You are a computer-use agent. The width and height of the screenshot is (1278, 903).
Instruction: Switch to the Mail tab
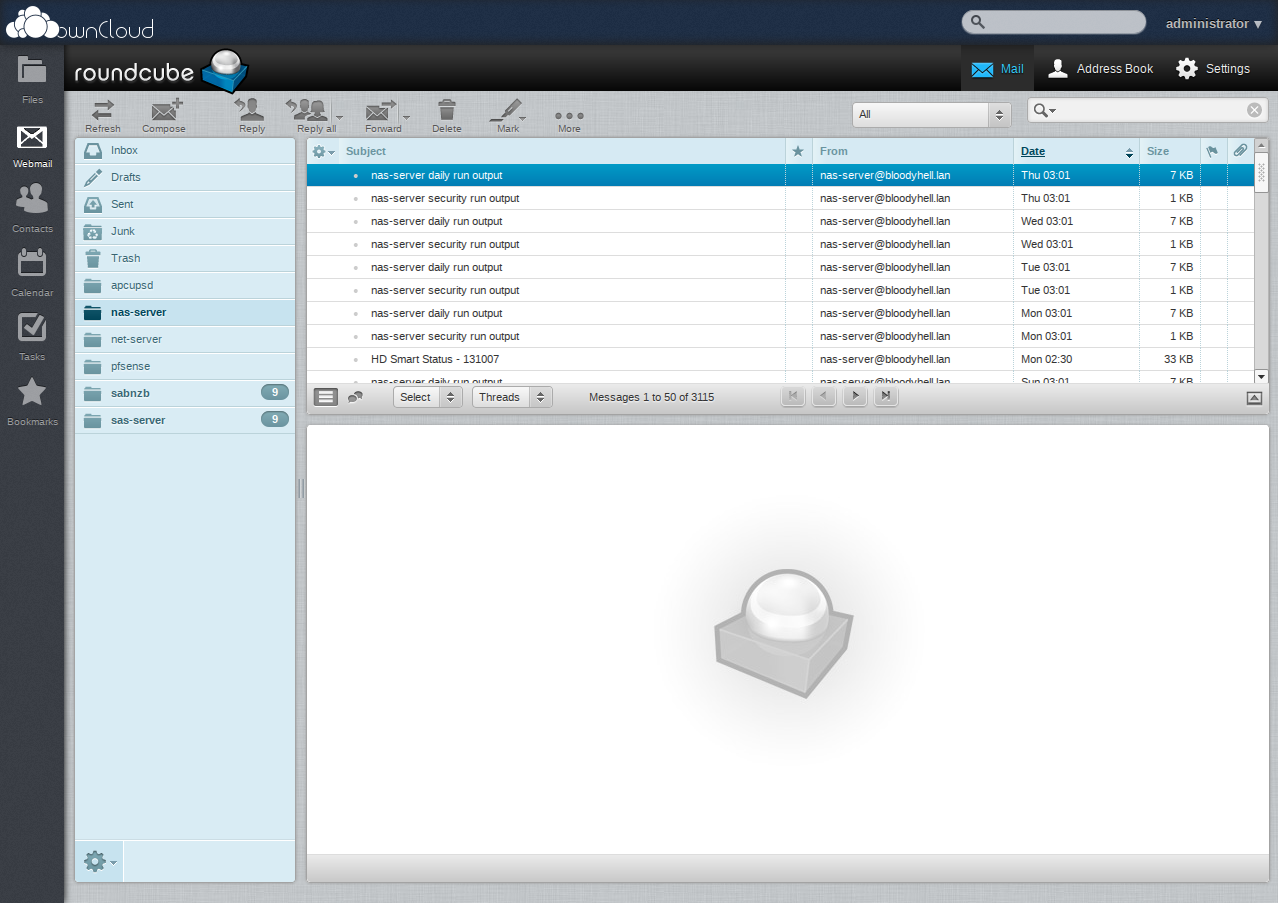[x=997, y=69]
